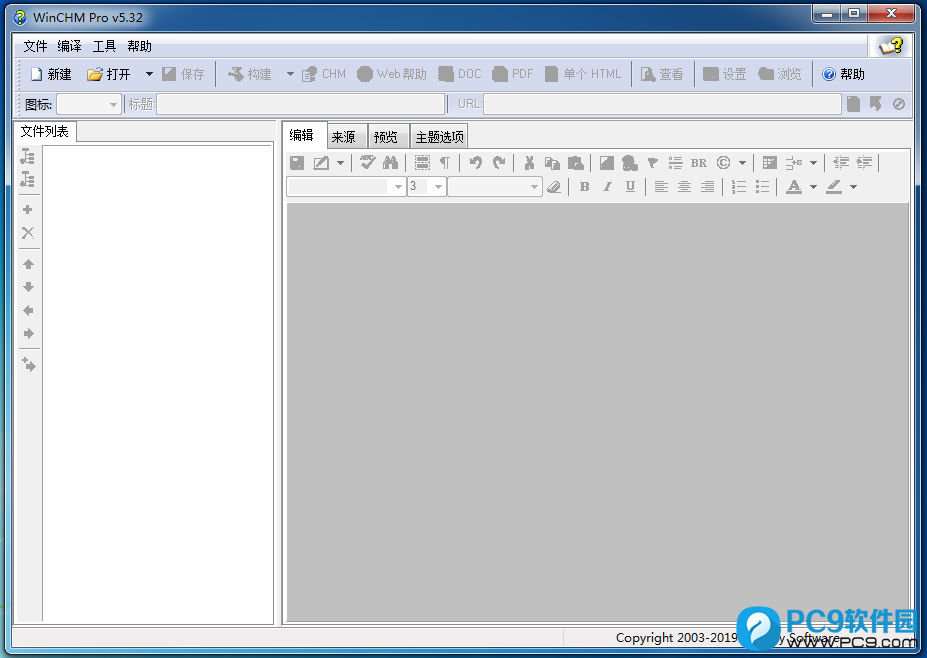The image size is (927, 658).
Task: Click the Open (打开) folder button
Action: pyautogui.click(x=109, y=74)
